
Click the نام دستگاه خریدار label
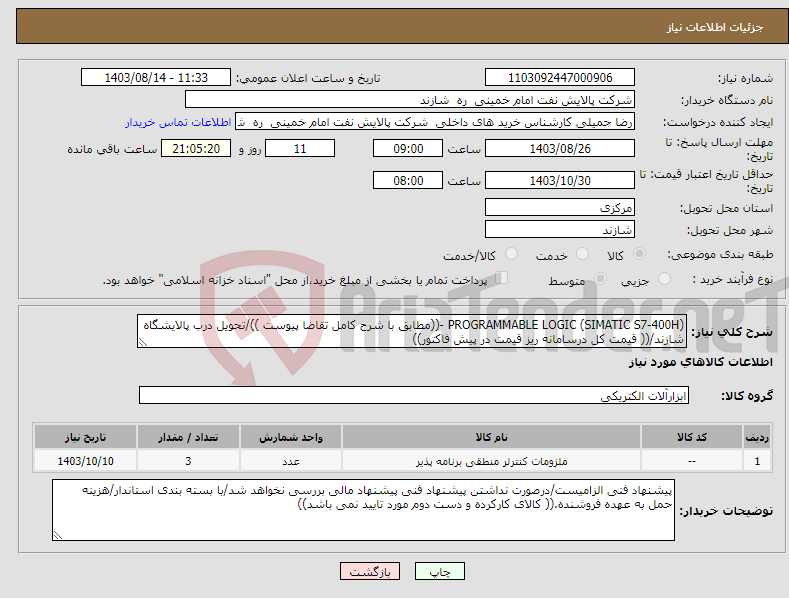pos(727,101)
